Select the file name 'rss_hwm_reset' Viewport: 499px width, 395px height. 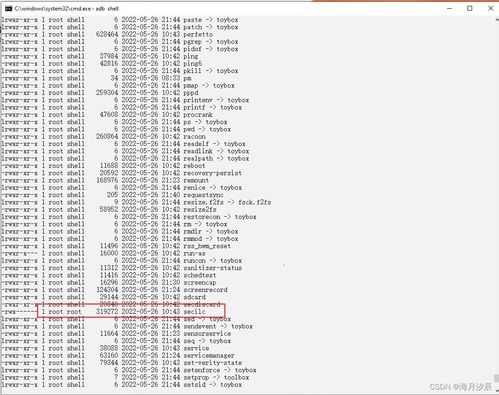[x=207, y=246]
